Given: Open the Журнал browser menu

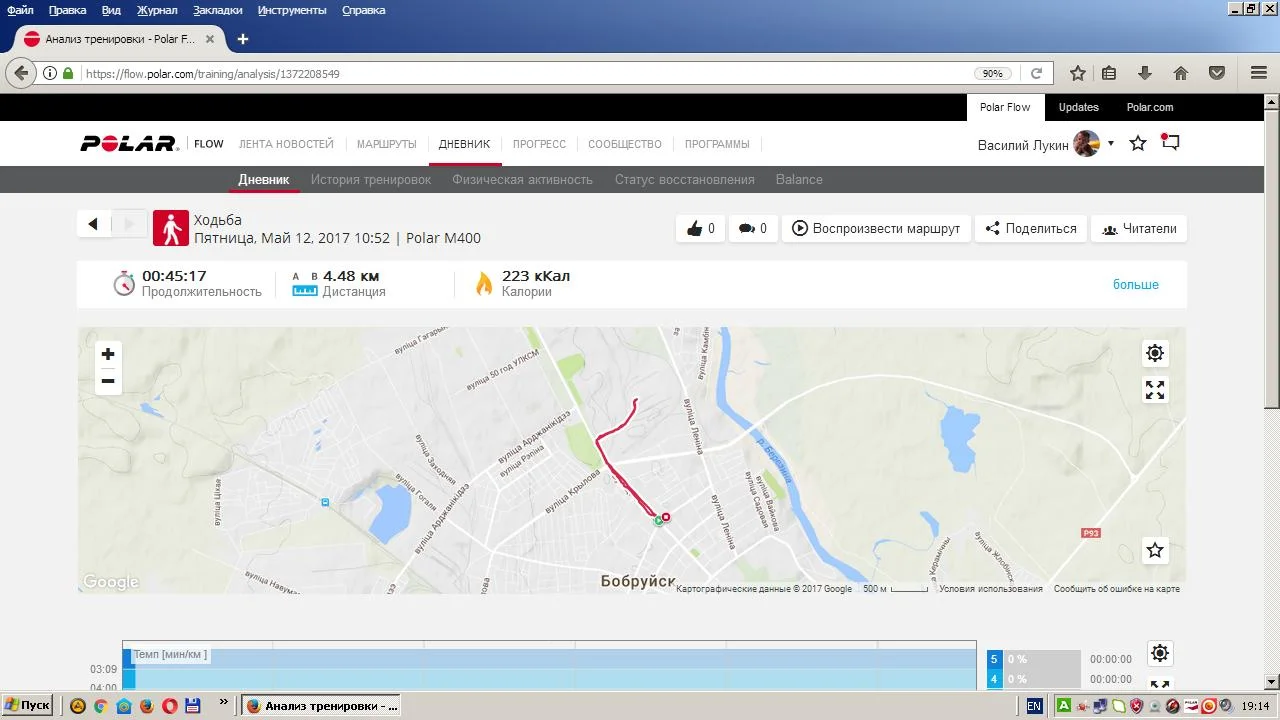Looking at the screenshot, I should 155,10.
